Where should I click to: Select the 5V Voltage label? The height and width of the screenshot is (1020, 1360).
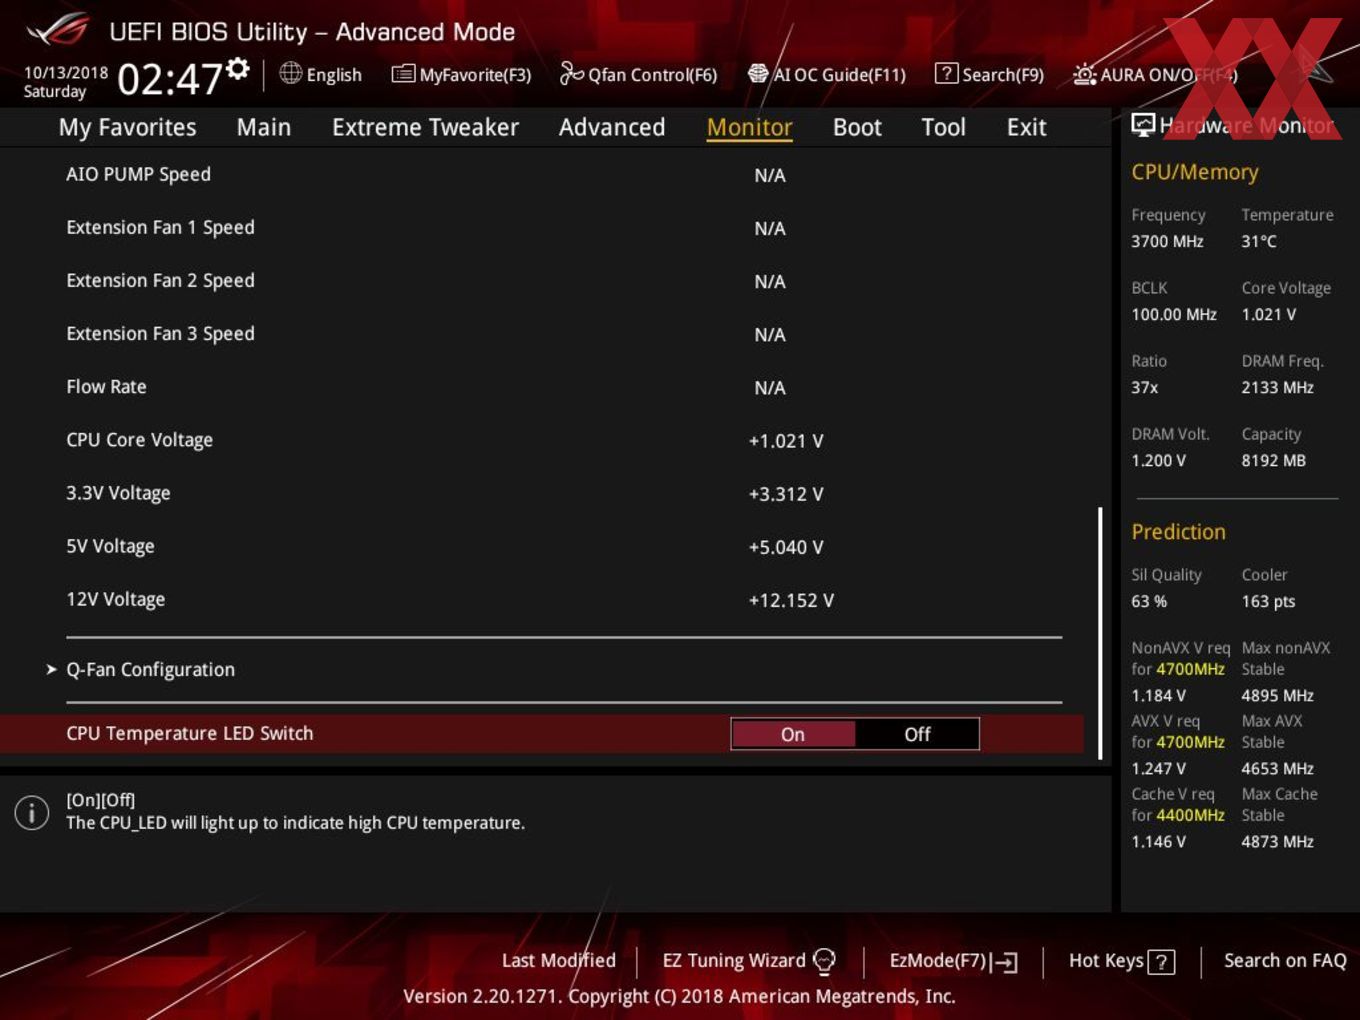[110, 546]
